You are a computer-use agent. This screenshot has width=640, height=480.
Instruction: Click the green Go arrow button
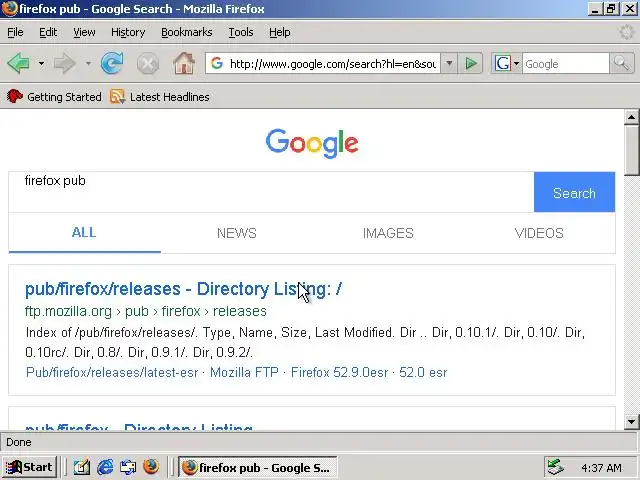pyautogui.click(x=471, y=64)
